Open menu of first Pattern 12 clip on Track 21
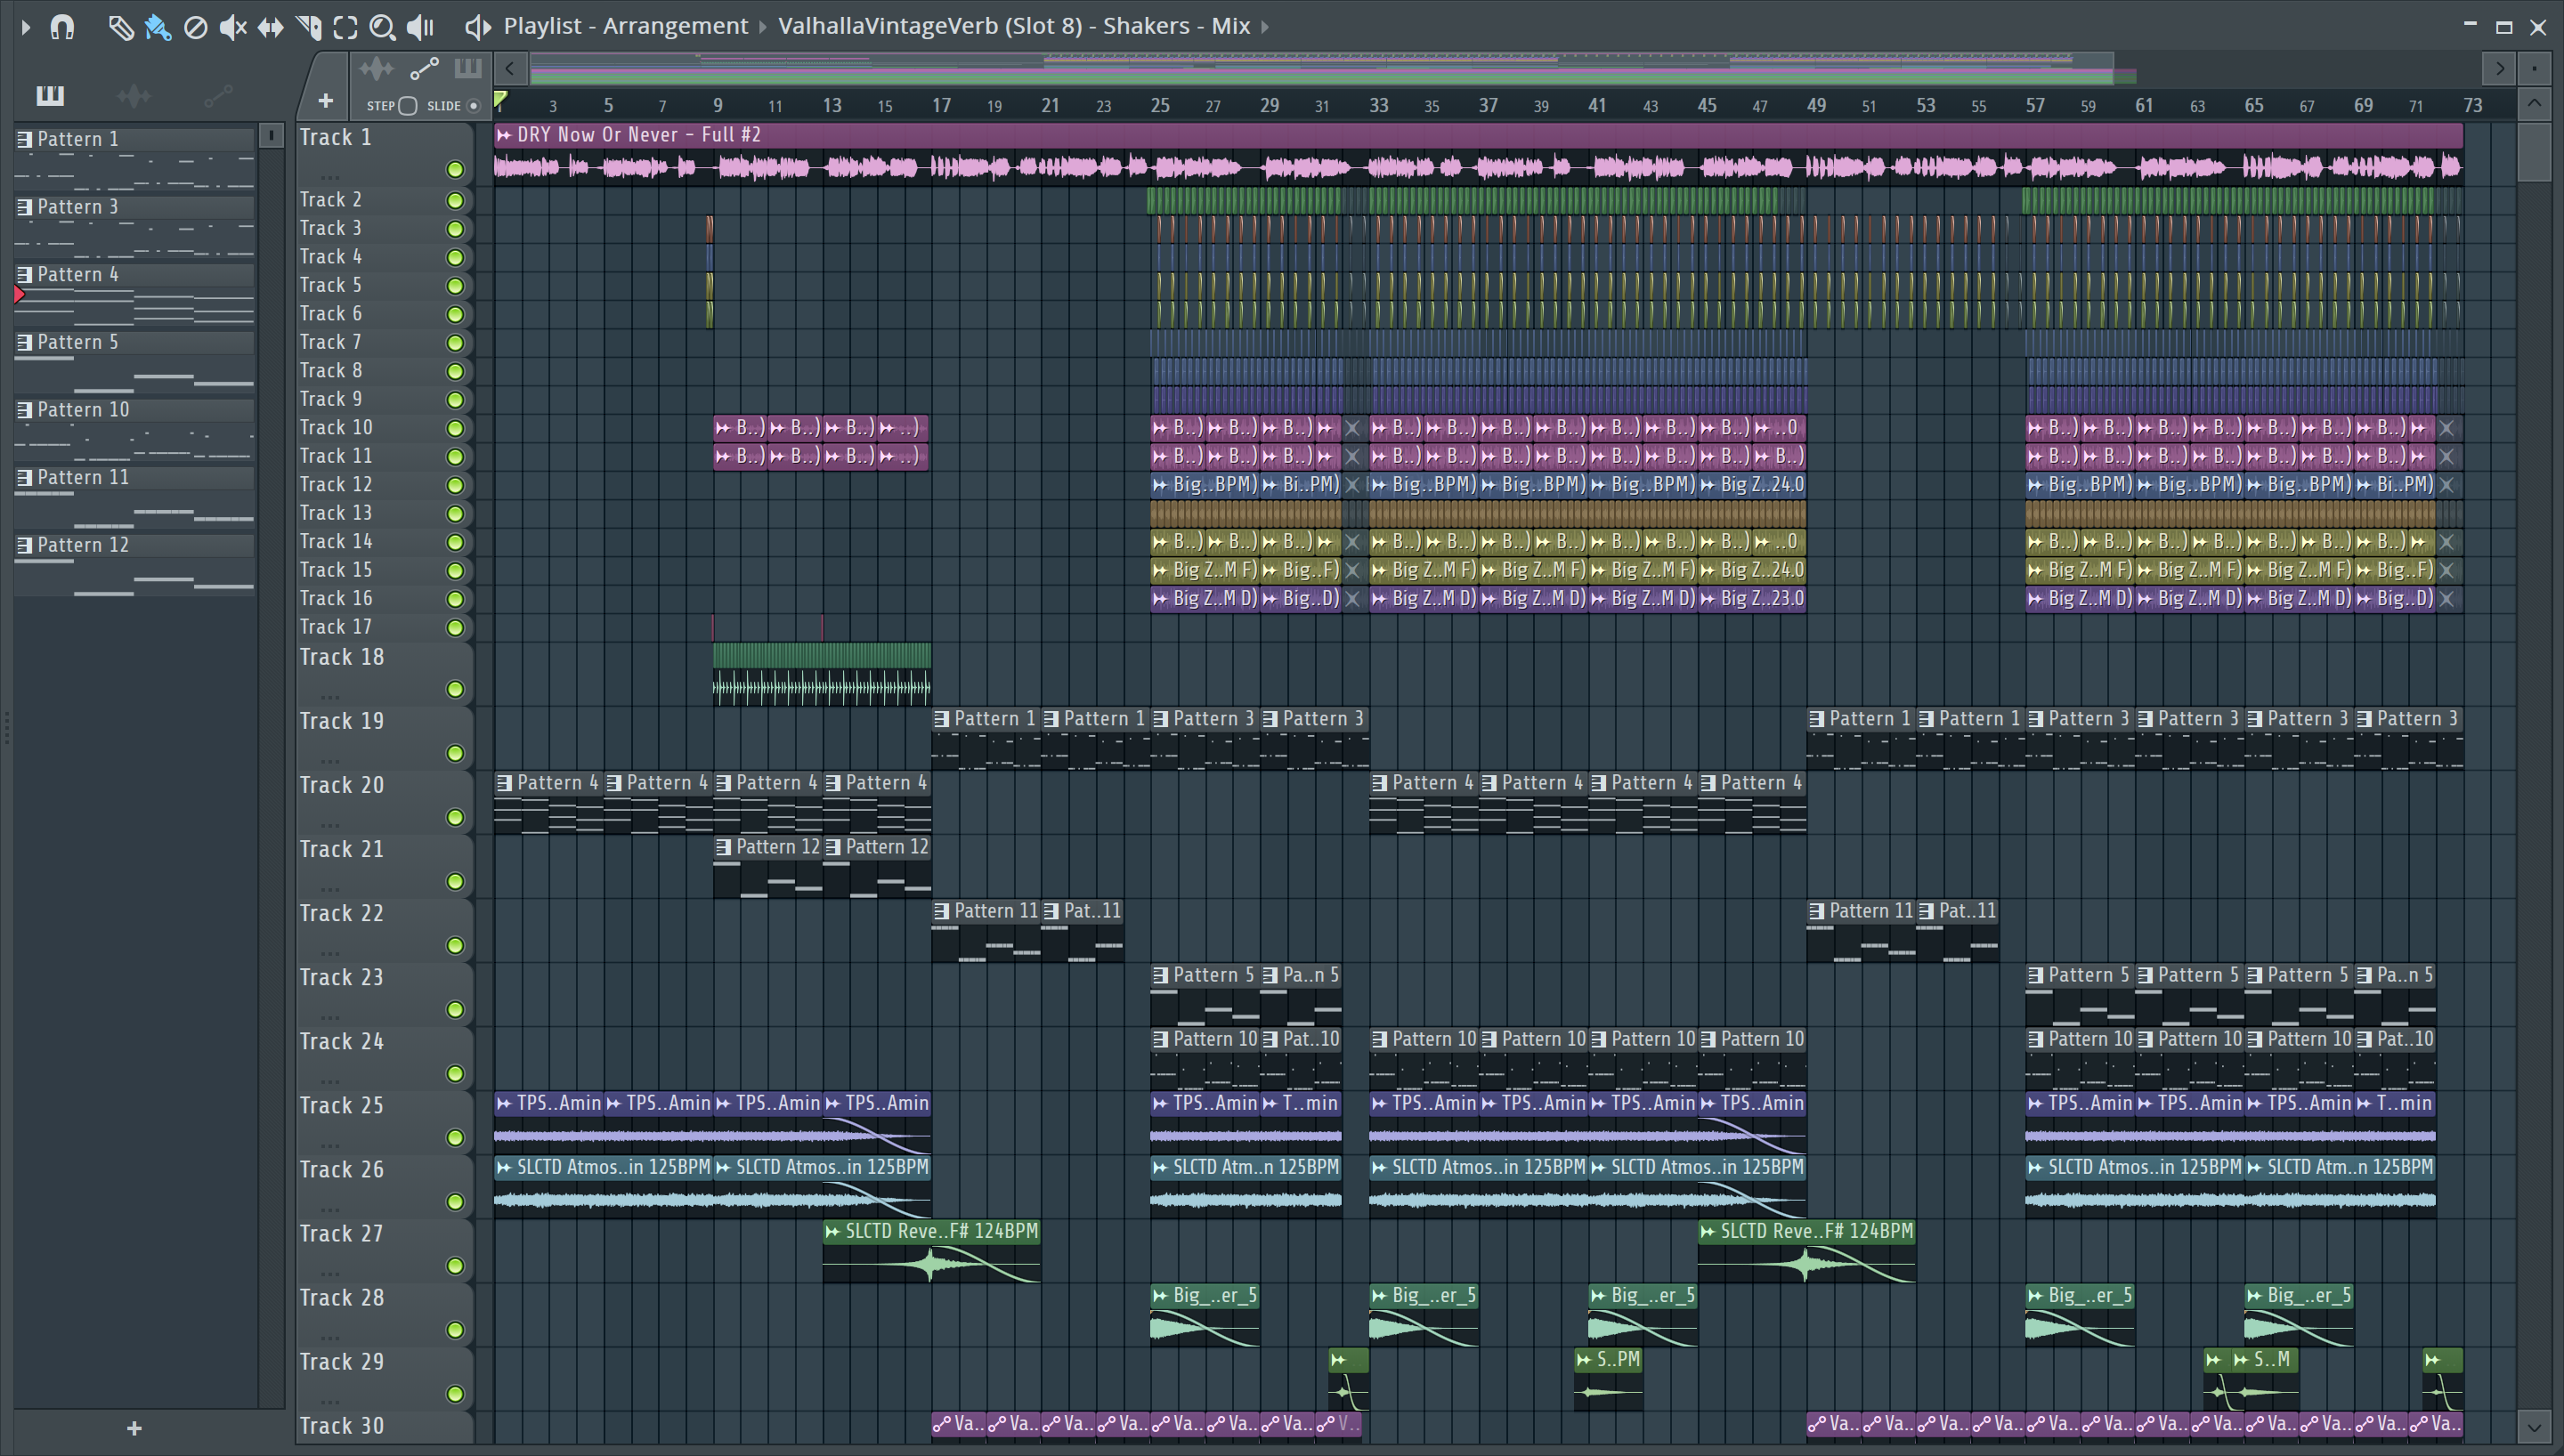The width and height of the screenshot is (2564, 1456). pos(724,847)
